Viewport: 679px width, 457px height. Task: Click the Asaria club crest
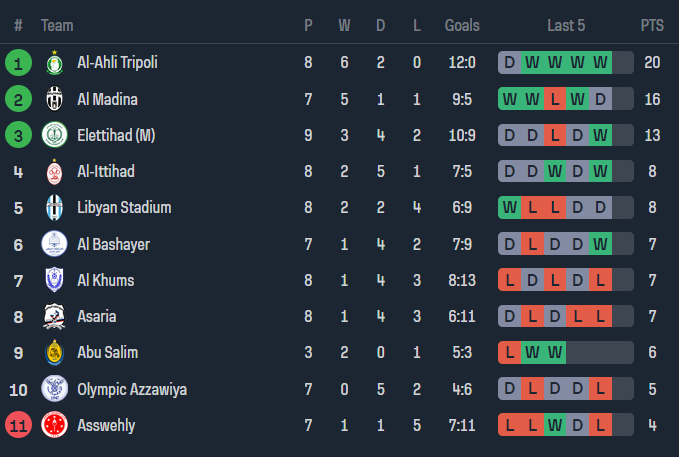54,317
